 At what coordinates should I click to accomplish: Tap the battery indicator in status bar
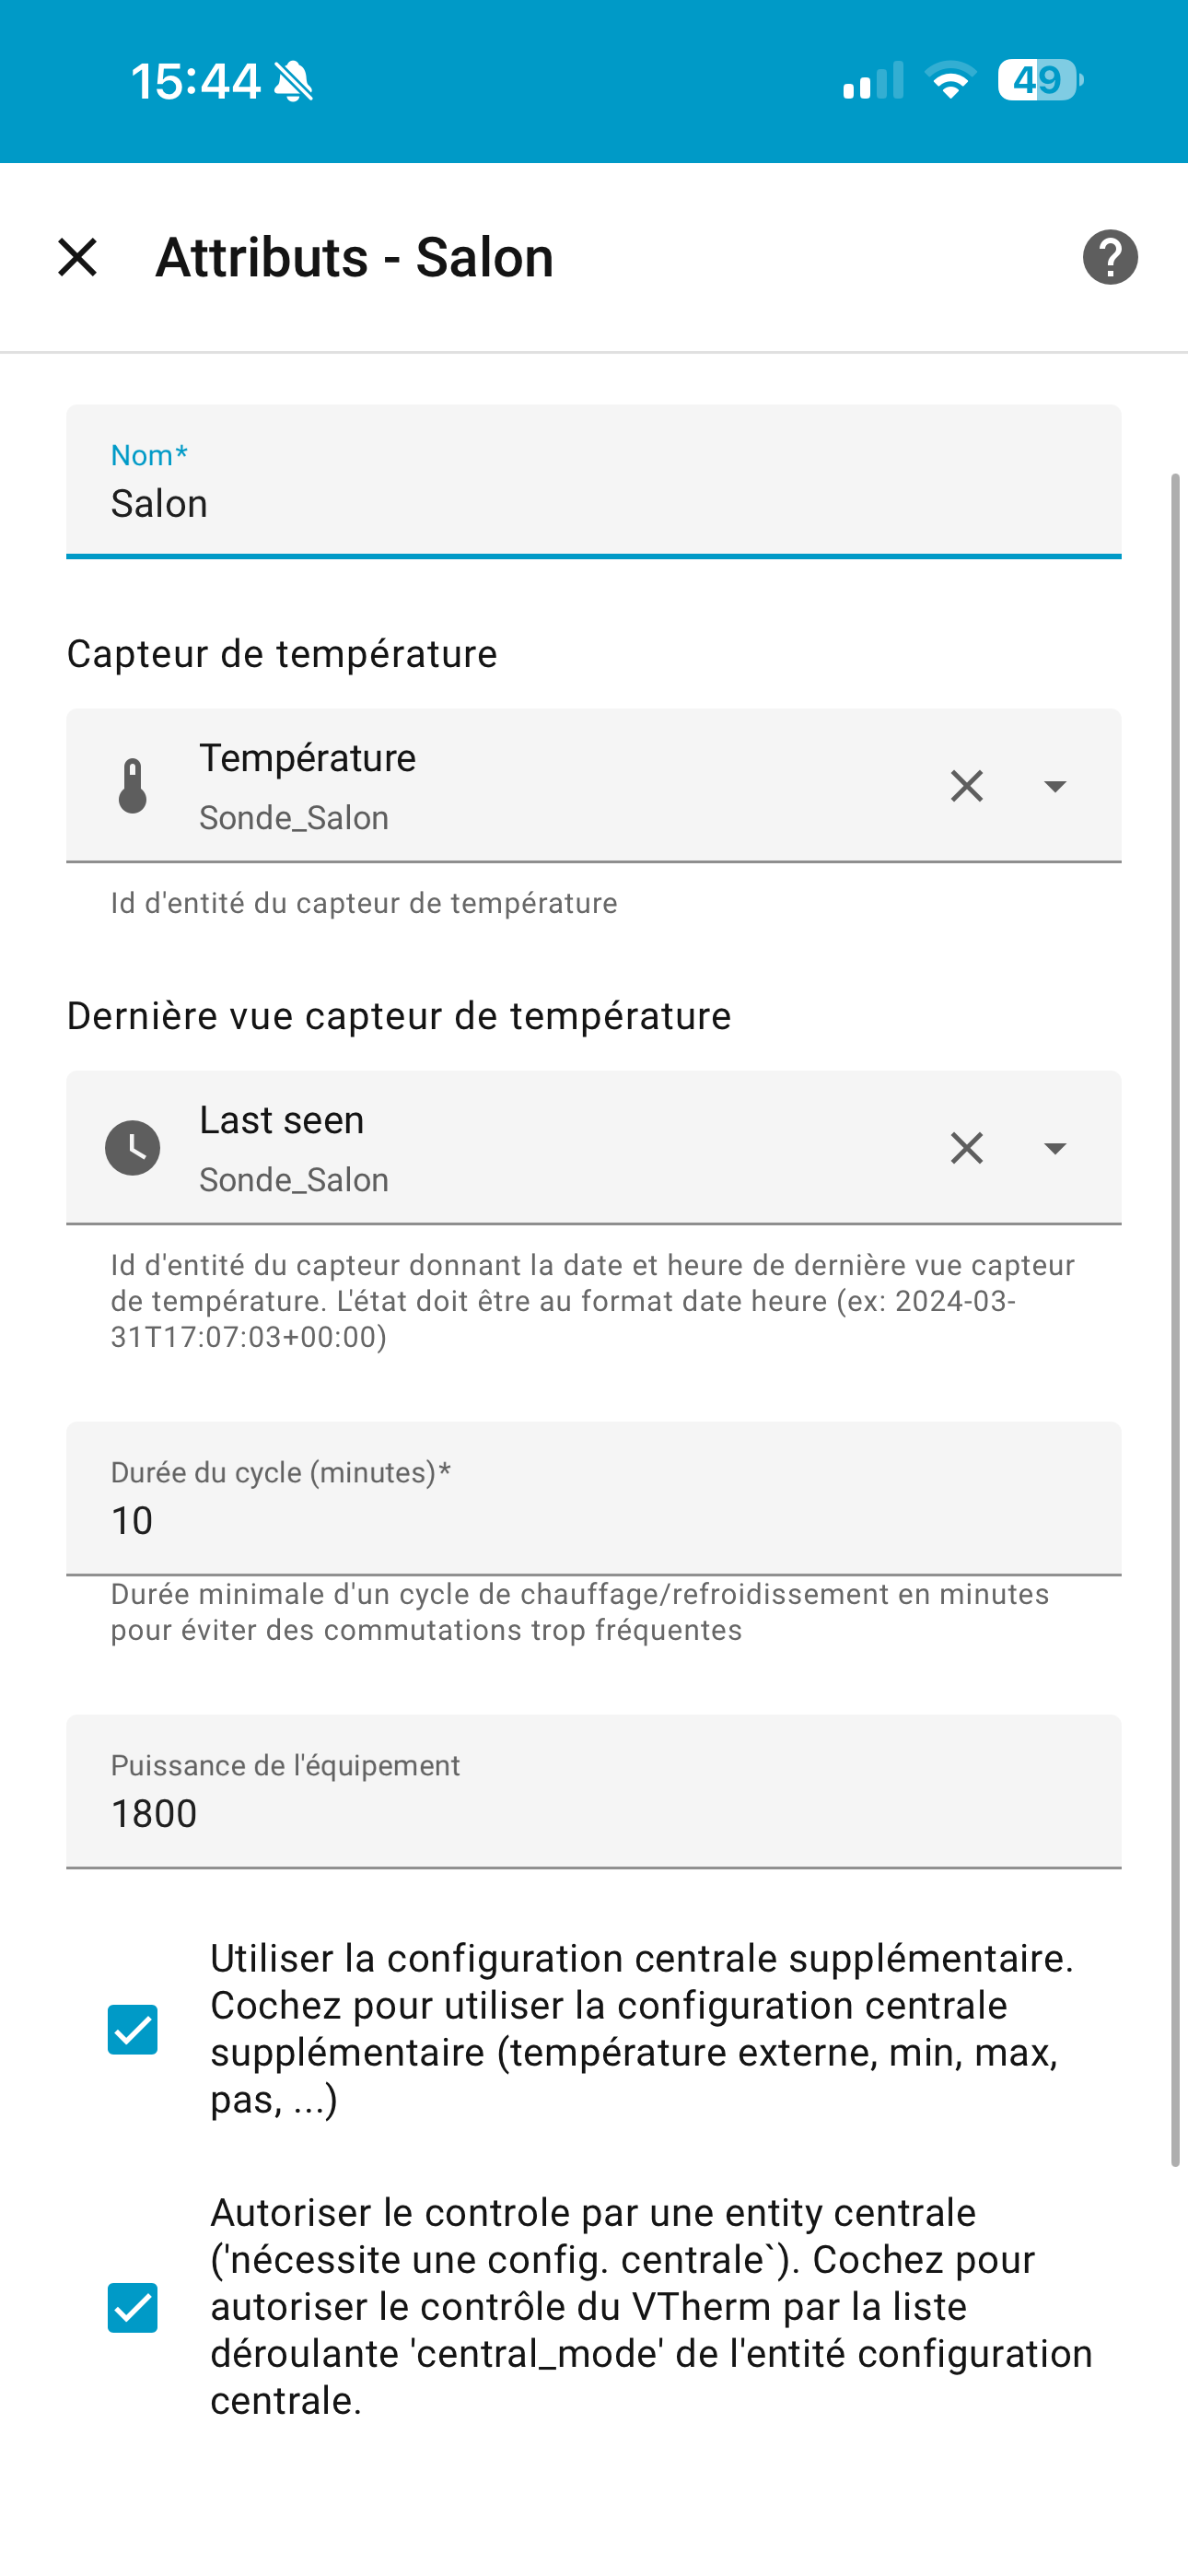pos(1040,80)
